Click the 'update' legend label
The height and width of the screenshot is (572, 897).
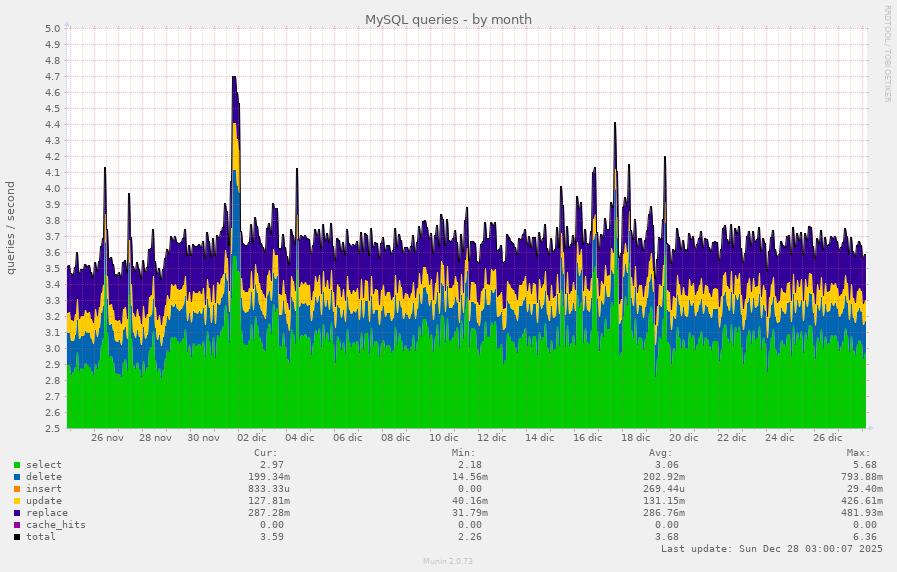[43, 501]
